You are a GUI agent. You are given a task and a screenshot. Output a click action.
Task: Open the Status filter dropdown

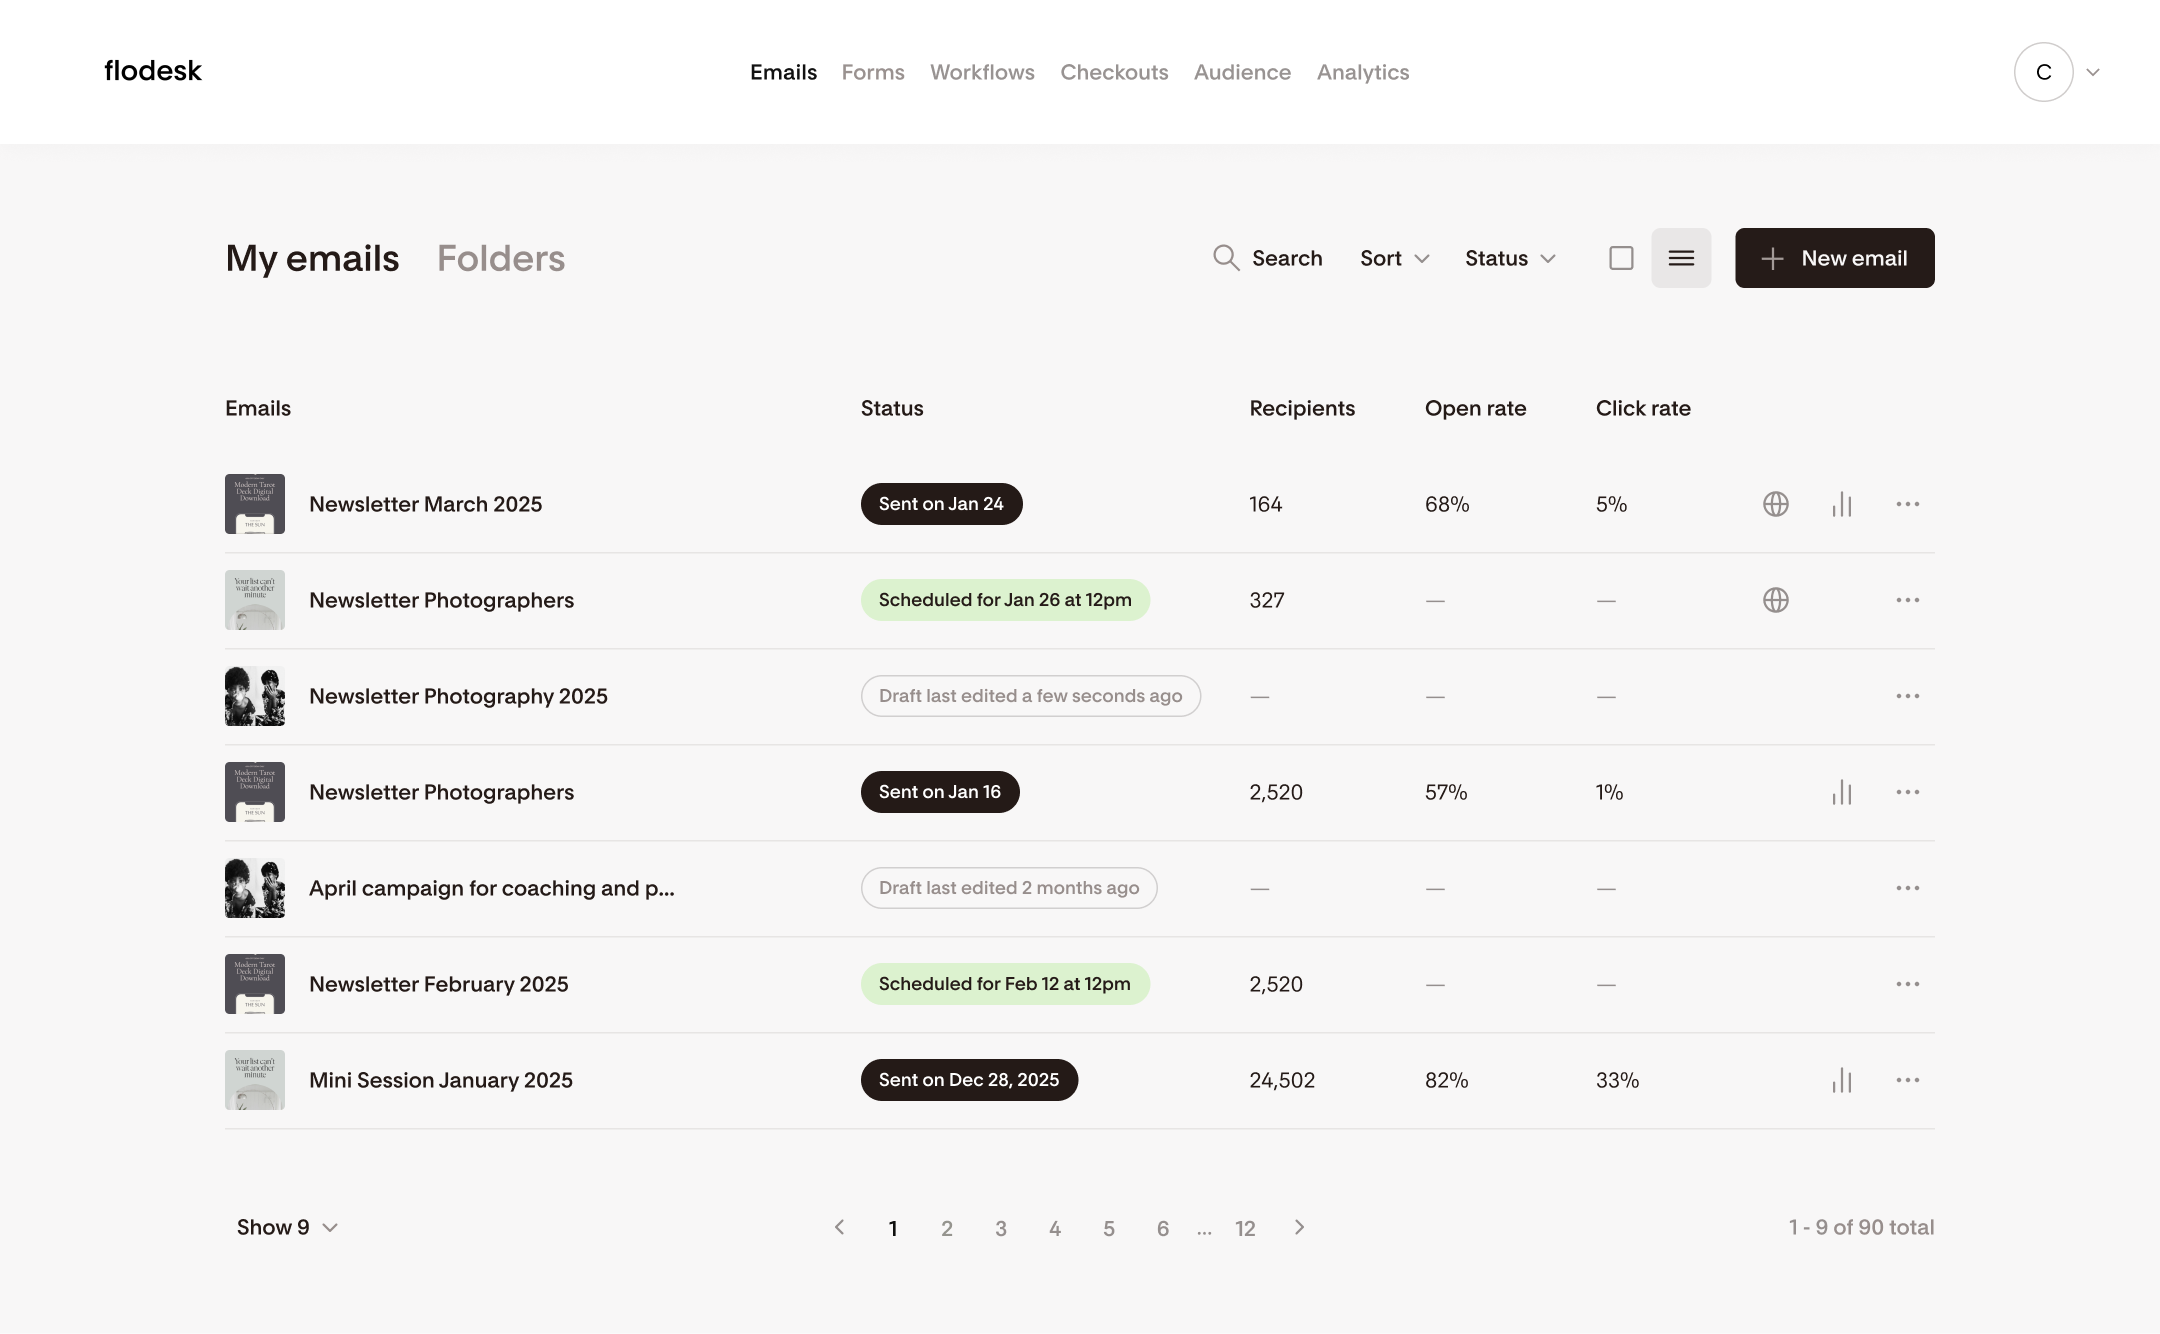[x=1510, y=258]
